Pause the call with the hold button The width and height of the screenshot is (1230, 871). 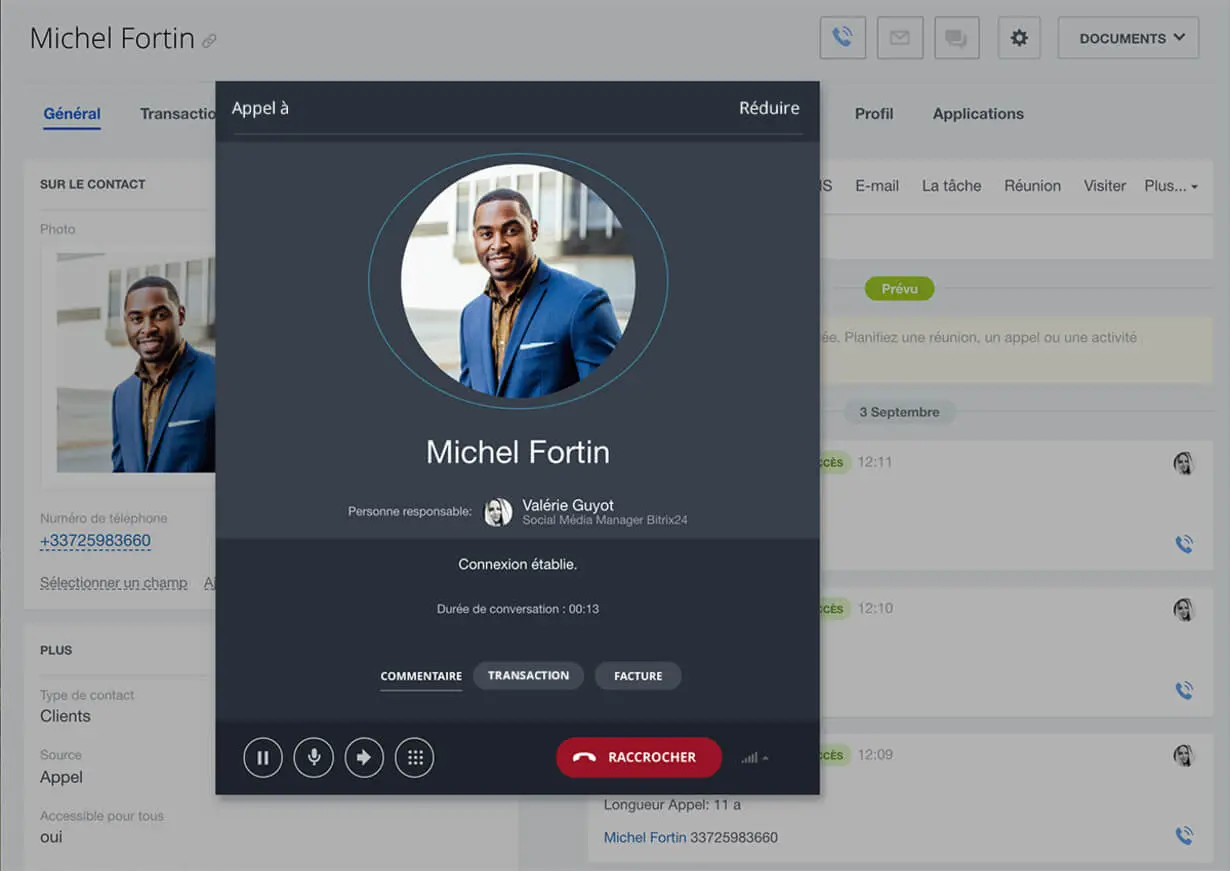click(x=263, y=758)
